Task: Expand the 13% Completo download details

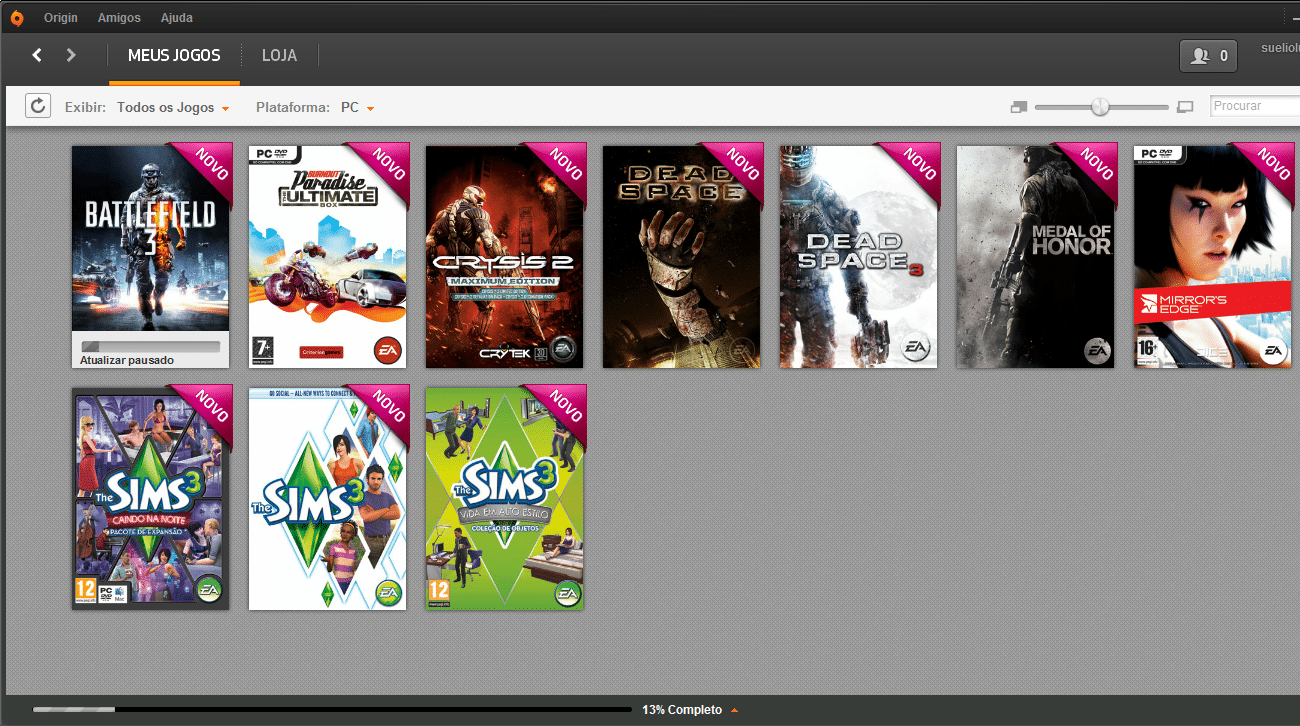Action: pyautogui.click(x=689, y=710)
